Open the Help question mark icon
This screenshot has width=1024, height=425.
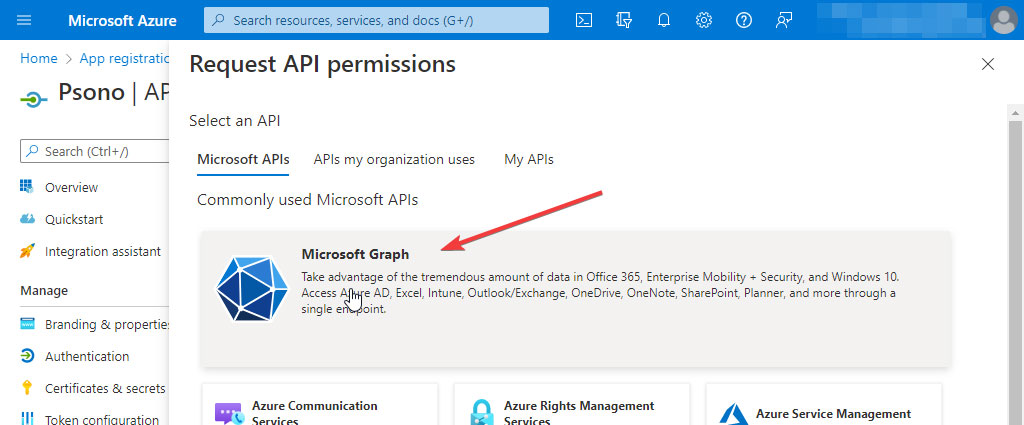coord(744,20)
